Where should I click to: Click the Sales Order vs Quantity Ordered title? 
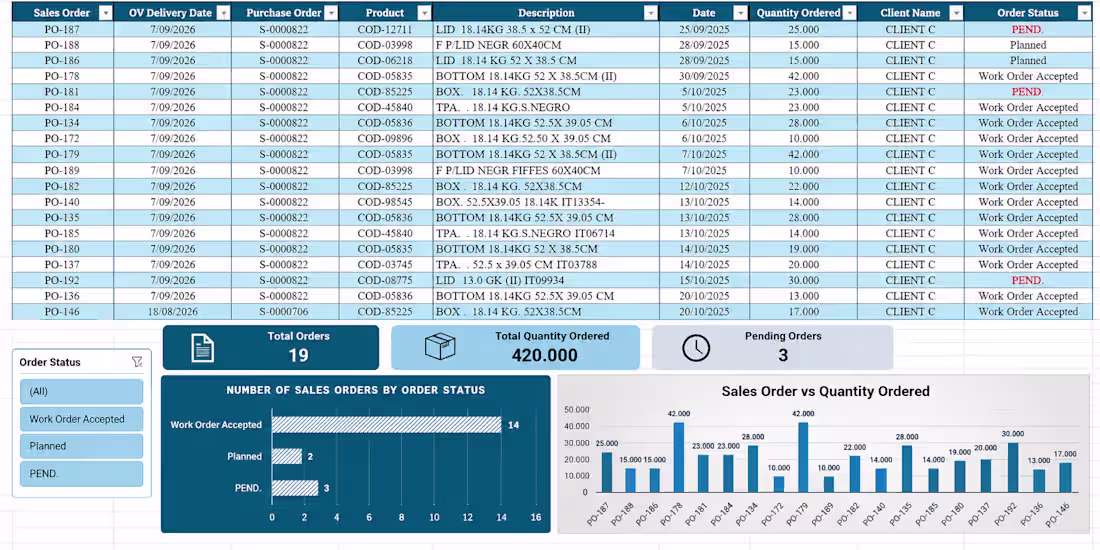coord(826,391)
